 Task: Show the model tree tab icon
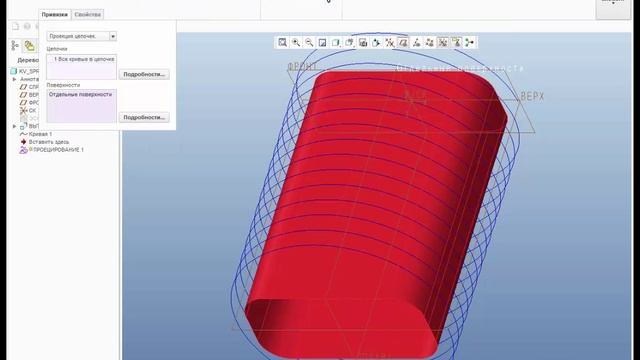pos(15,46)
